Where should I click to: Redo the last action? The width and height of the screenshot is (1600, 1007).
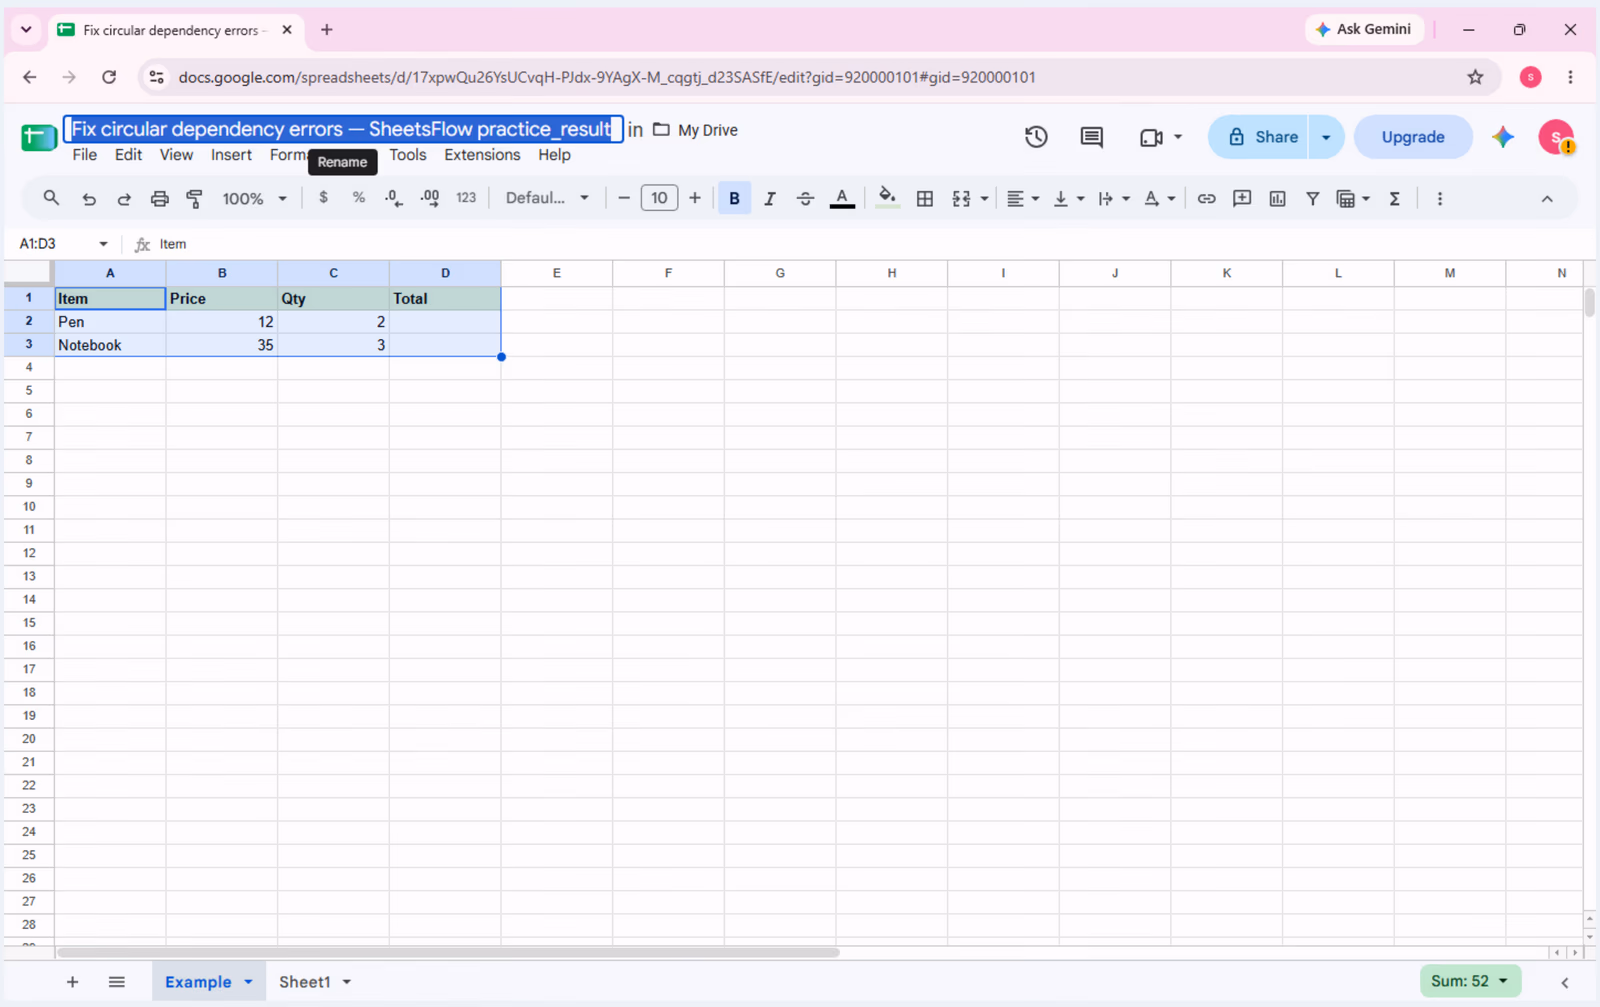coord(124,198)
